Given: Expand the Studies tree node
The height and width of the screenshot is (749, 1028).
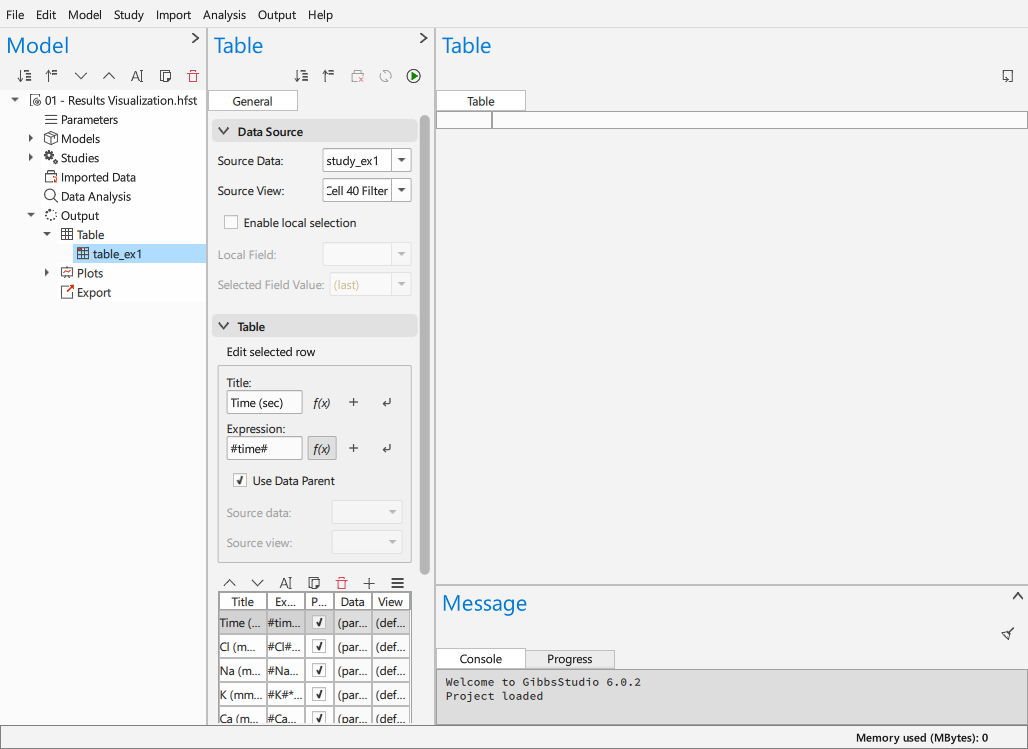Looking at the screenshot, I should click(x=31, y=157).
